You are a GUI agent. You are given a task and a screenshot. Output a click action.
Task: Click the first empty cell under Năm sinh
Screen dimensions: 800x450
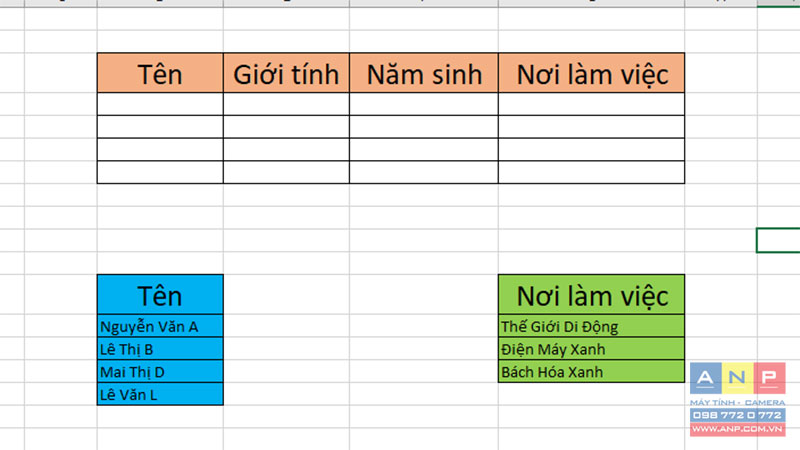[x=423, y=104]
